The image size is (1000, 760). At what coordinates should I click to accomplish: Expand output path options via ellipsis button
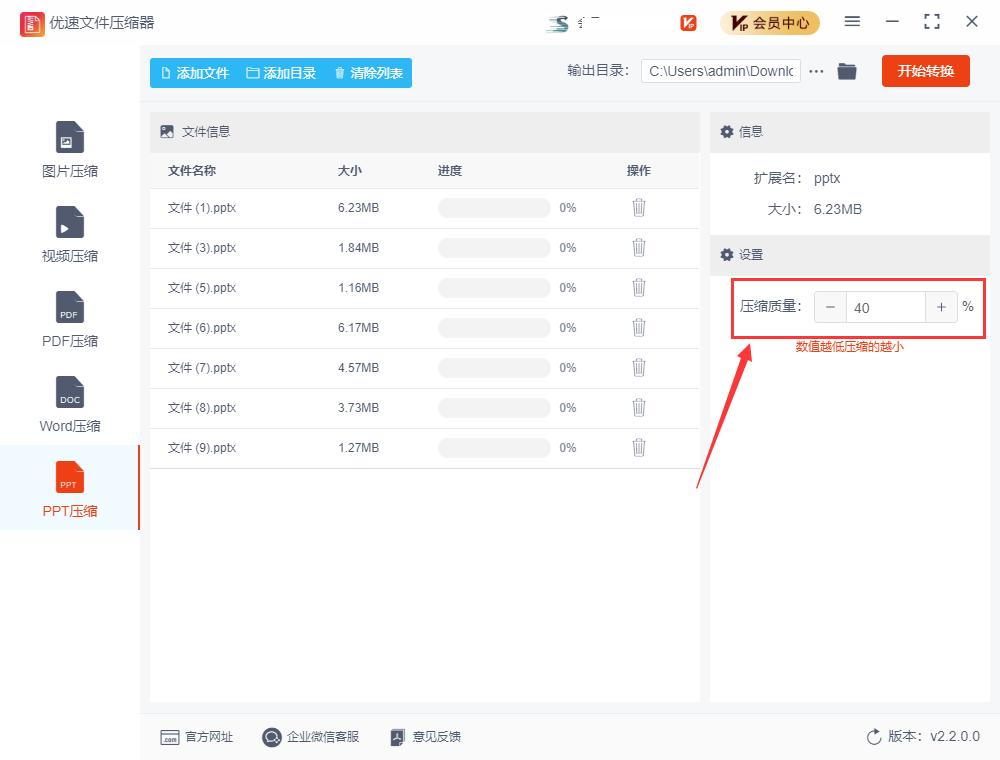816,71
